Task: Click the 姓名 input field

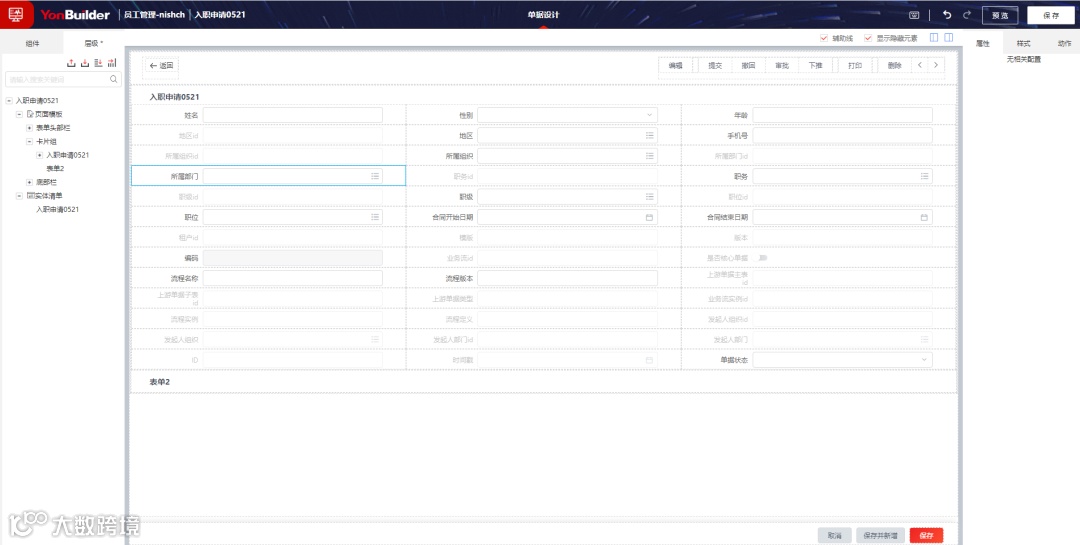Action: (293, 115)
